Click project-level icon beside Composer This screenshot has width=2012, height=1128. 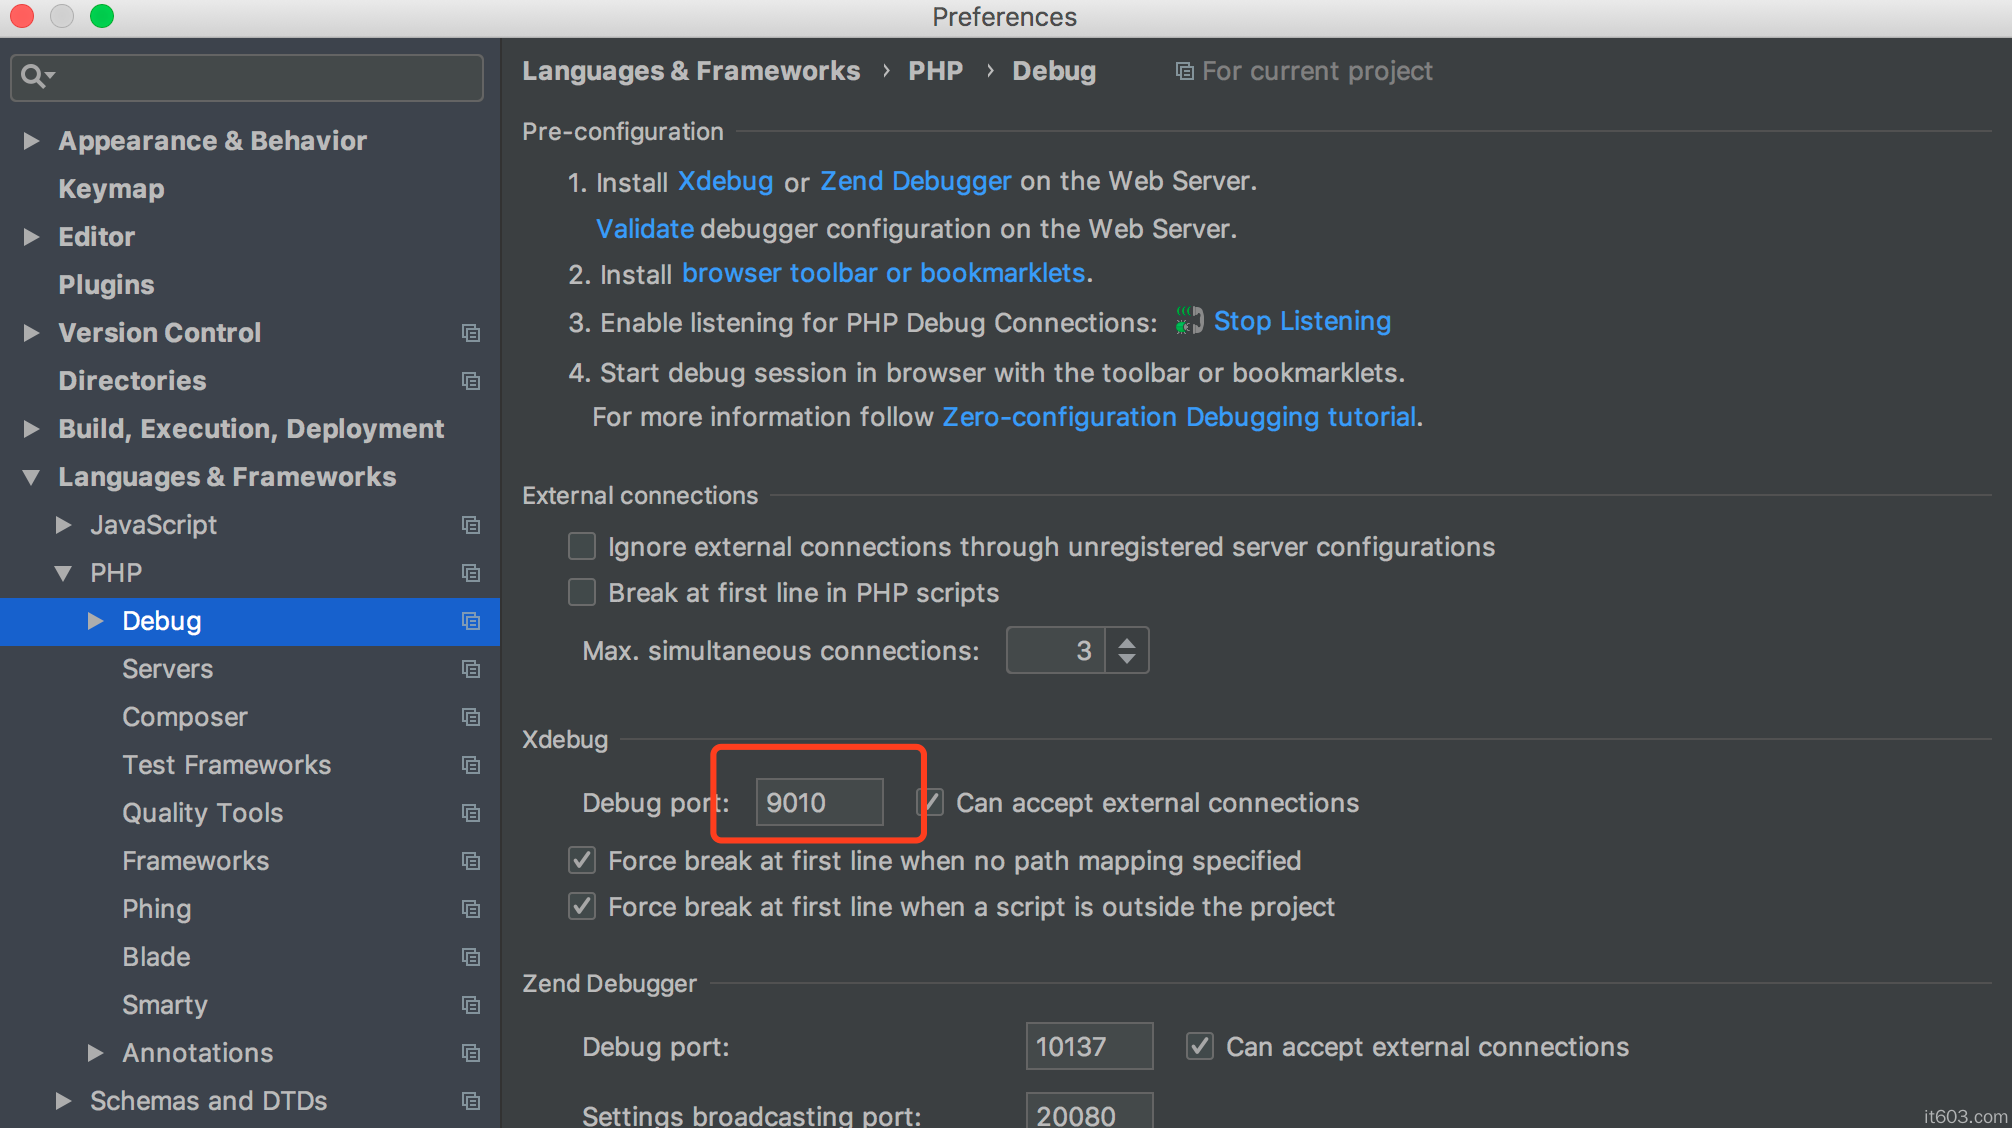(x=471, y=717)
